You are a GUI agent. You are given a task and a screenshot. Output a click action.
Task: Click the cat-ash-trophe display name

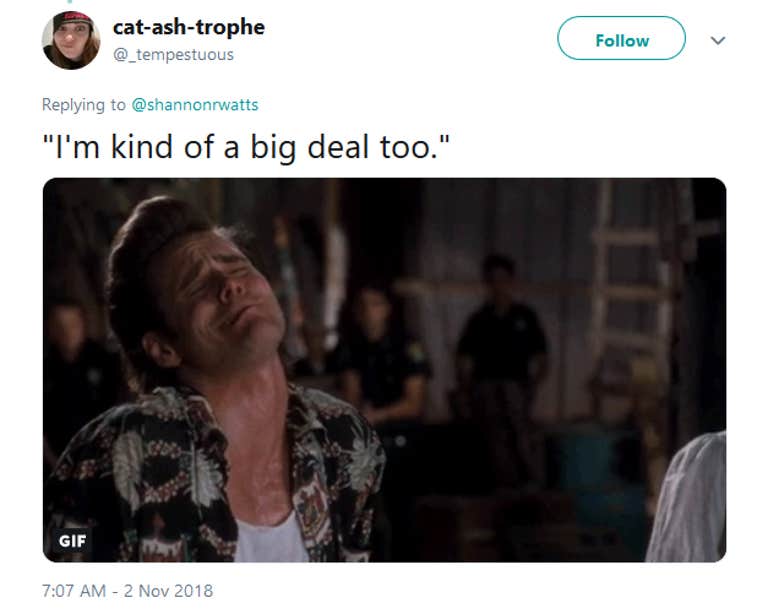tap(189, 27)
